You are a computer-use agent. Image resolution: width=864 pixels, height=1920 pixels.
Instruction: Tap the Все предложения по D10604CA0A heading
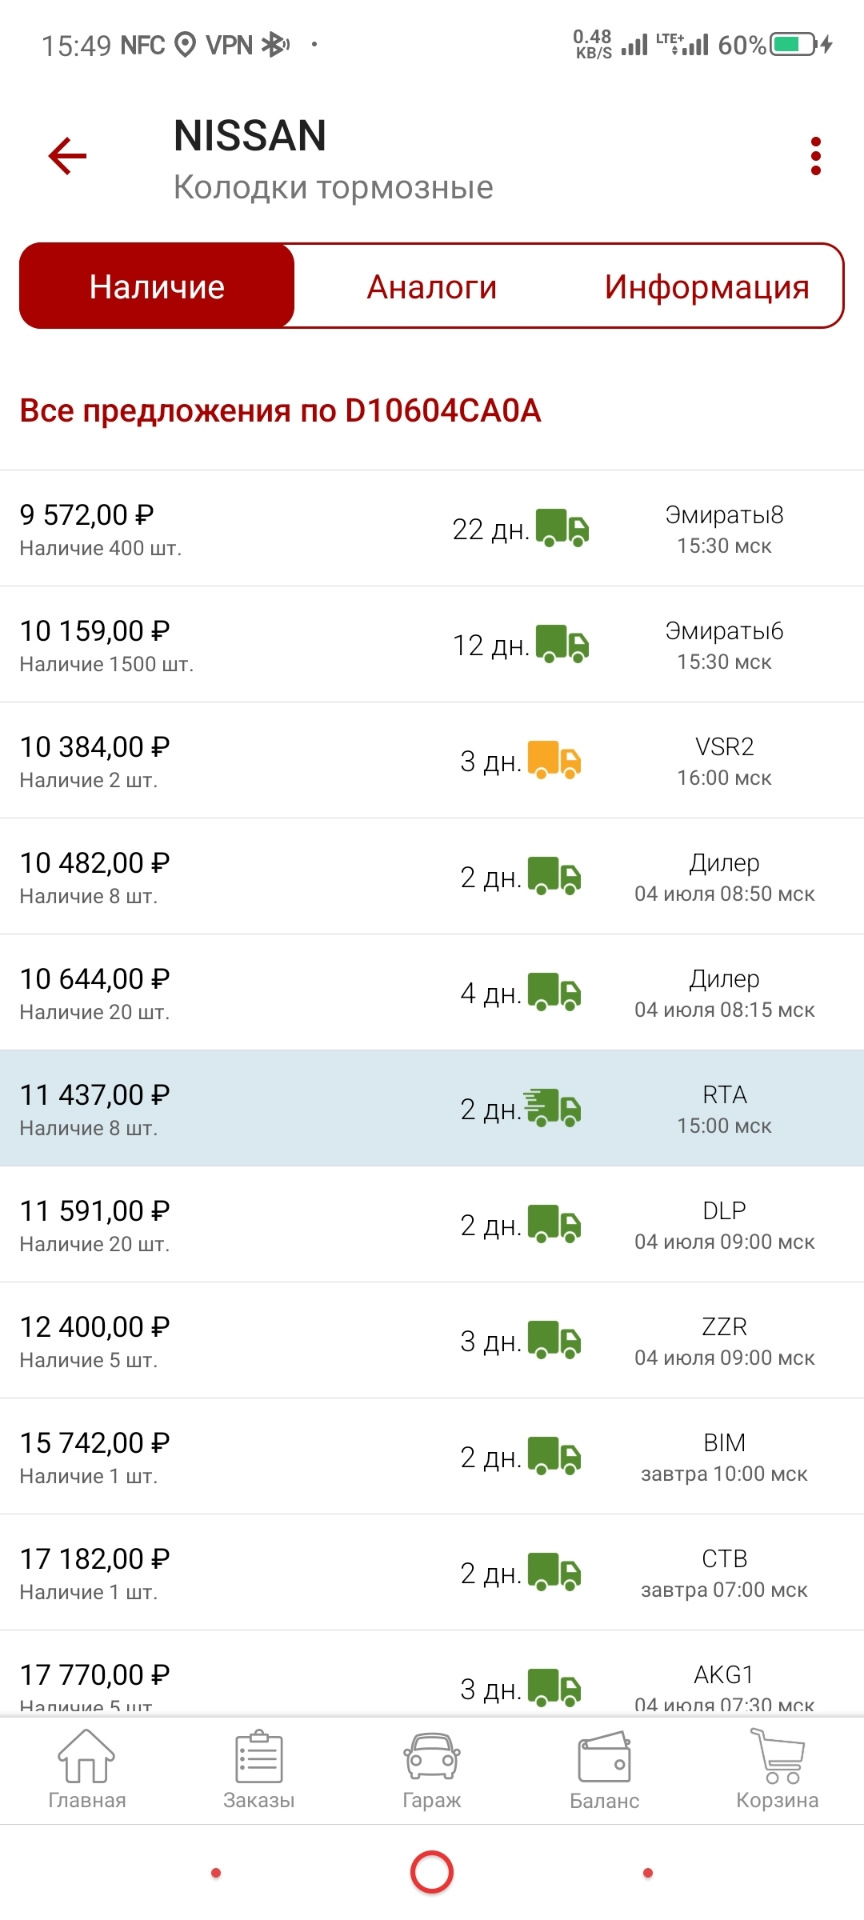pos(280,411)
